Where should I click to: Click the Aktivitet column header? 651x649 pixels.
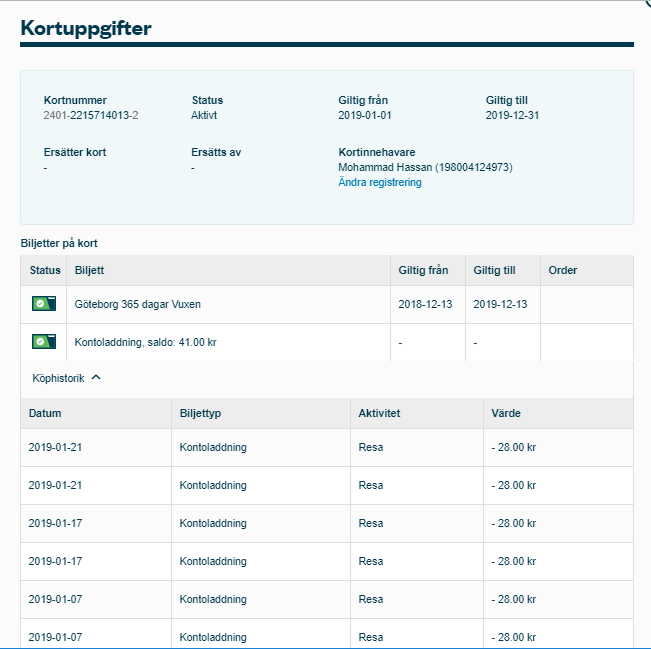(379, 413)
